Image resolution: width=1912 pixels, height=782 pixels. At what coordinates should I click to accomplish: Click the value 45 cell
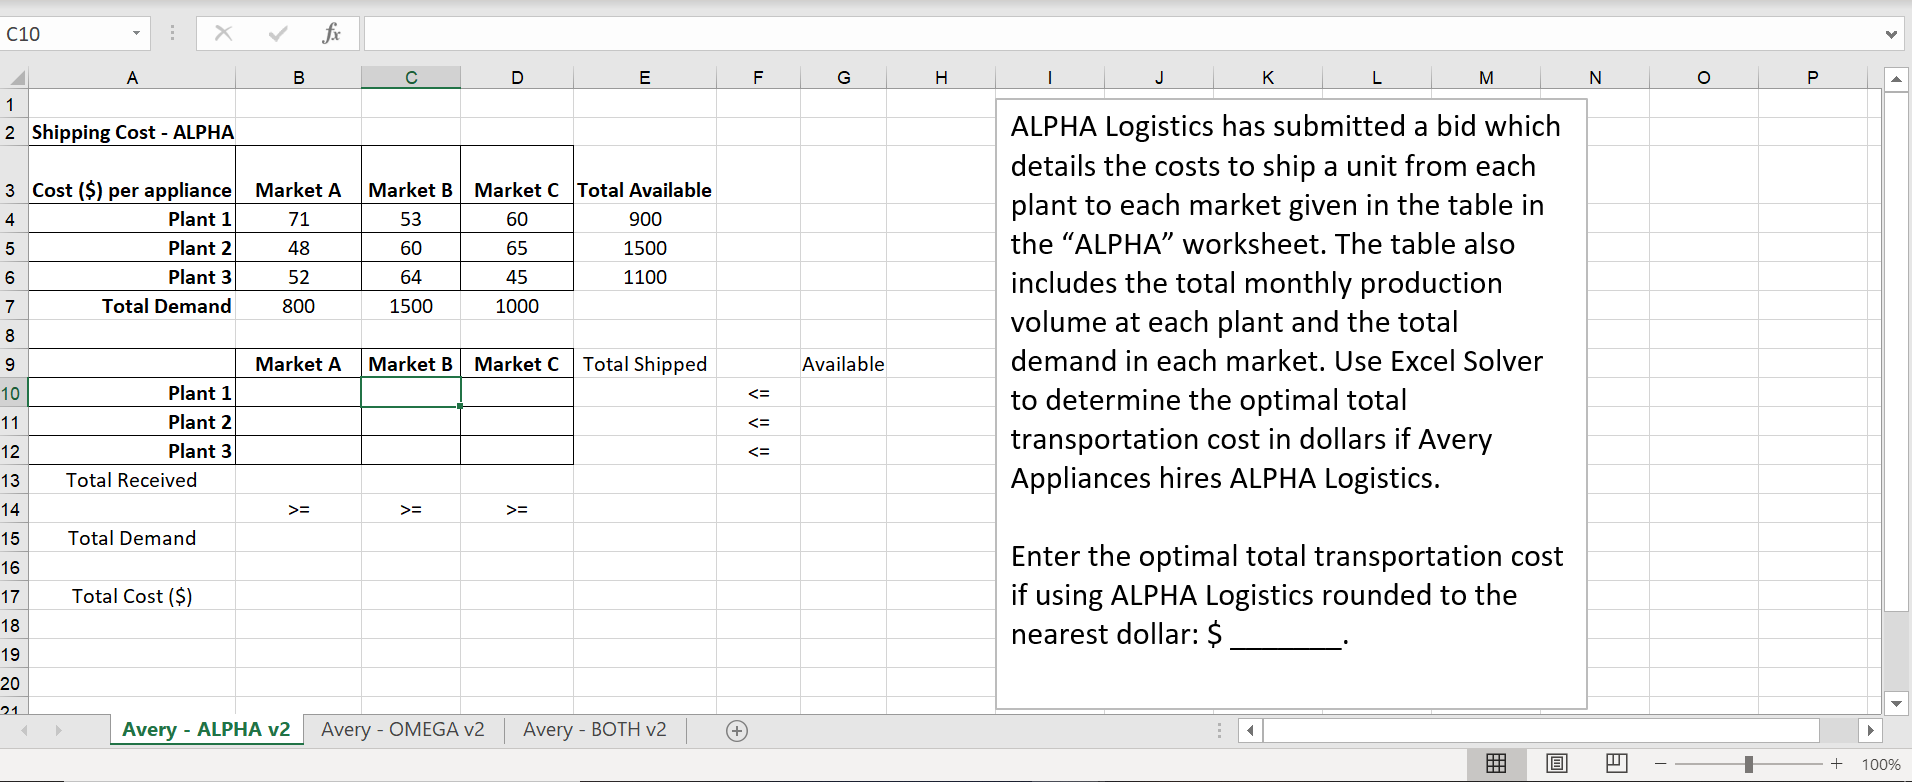pos(517,277)
